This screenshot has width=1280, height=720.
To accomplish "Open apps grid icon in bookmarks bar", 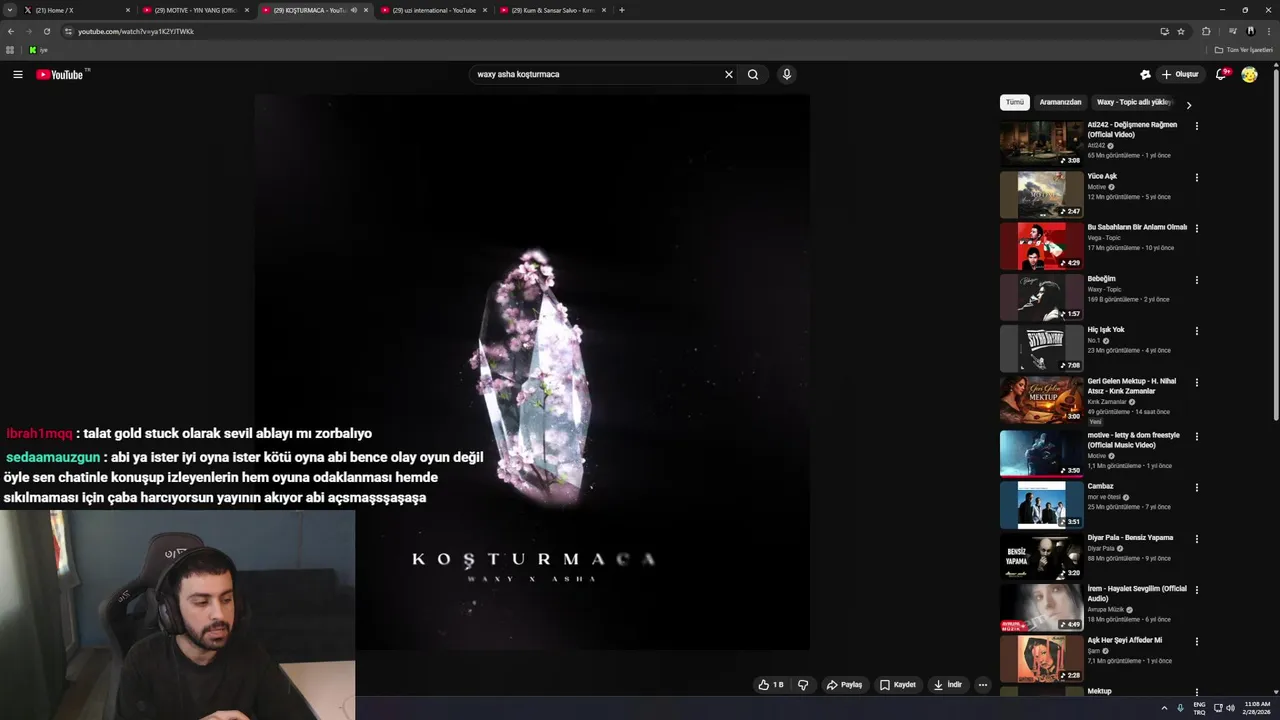I will 10,50.
